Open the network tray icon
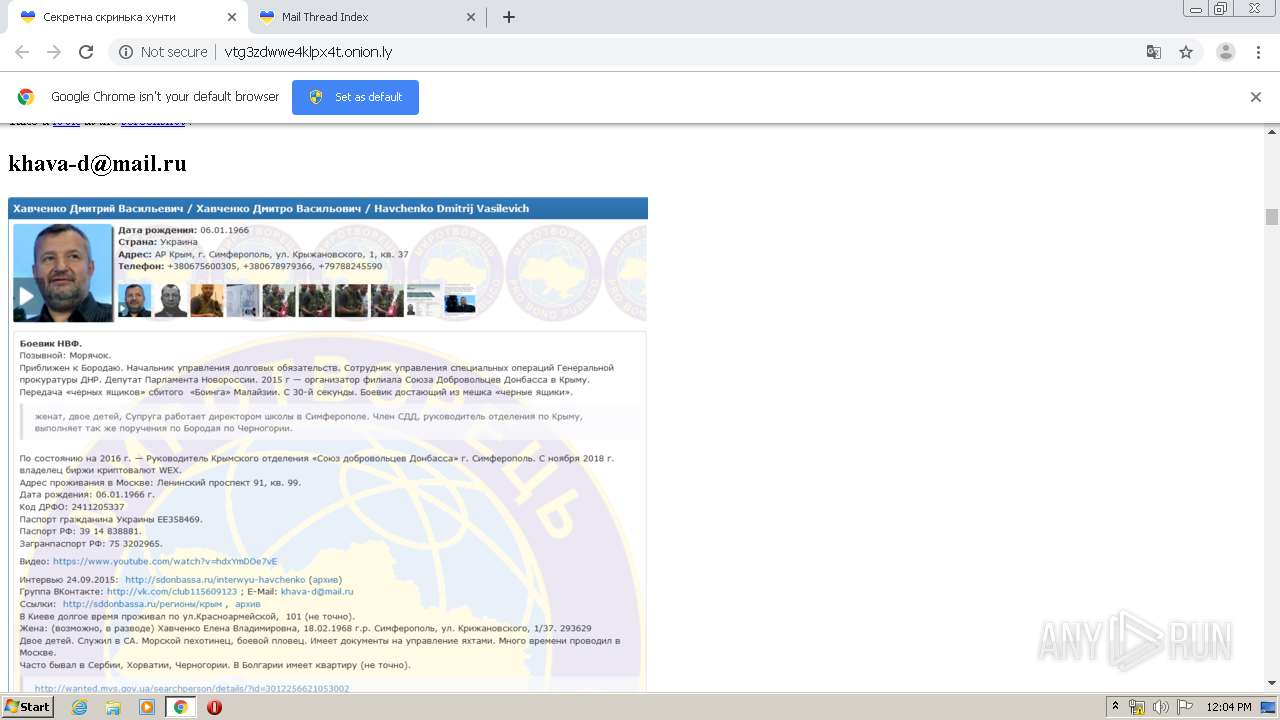Screen dimensions: 1280x720 (x=1136, y=707)
